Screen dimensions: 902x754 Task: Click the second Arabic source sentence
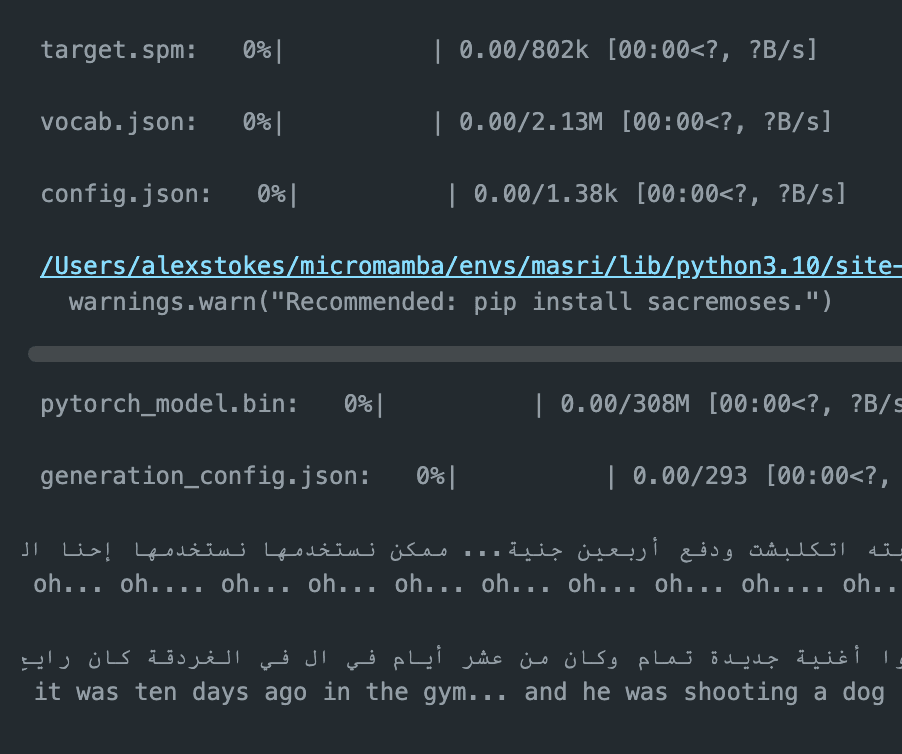click(x=460, y=658)
